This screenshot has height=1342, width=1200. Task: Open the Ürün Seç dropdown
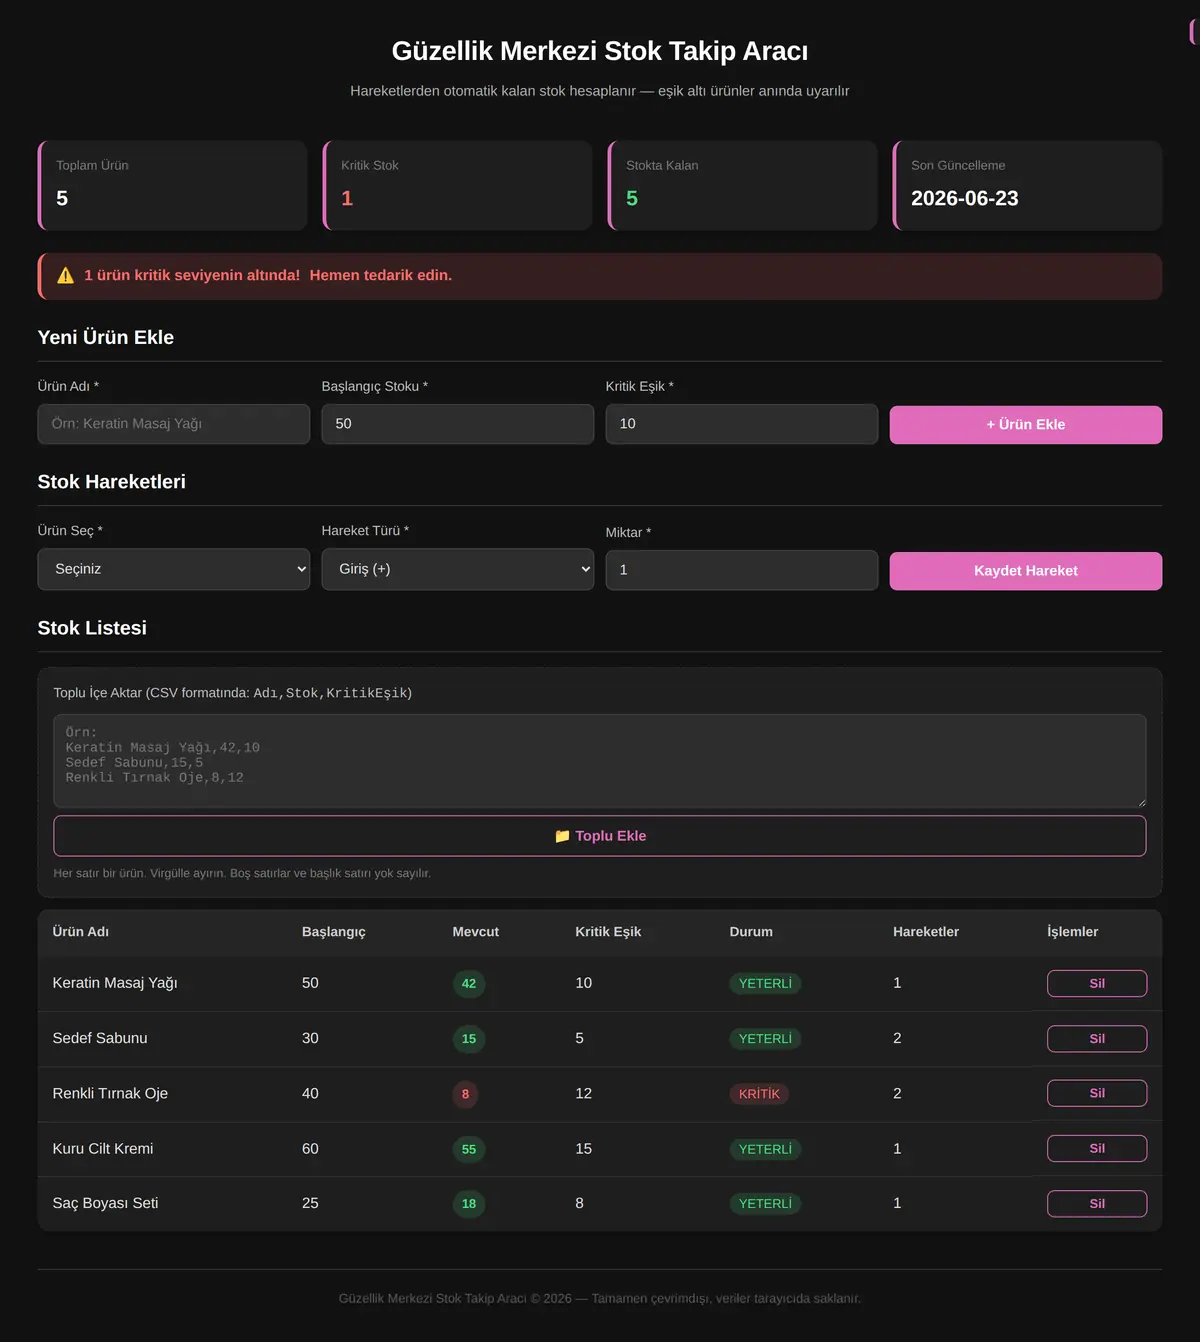[174, 569]
